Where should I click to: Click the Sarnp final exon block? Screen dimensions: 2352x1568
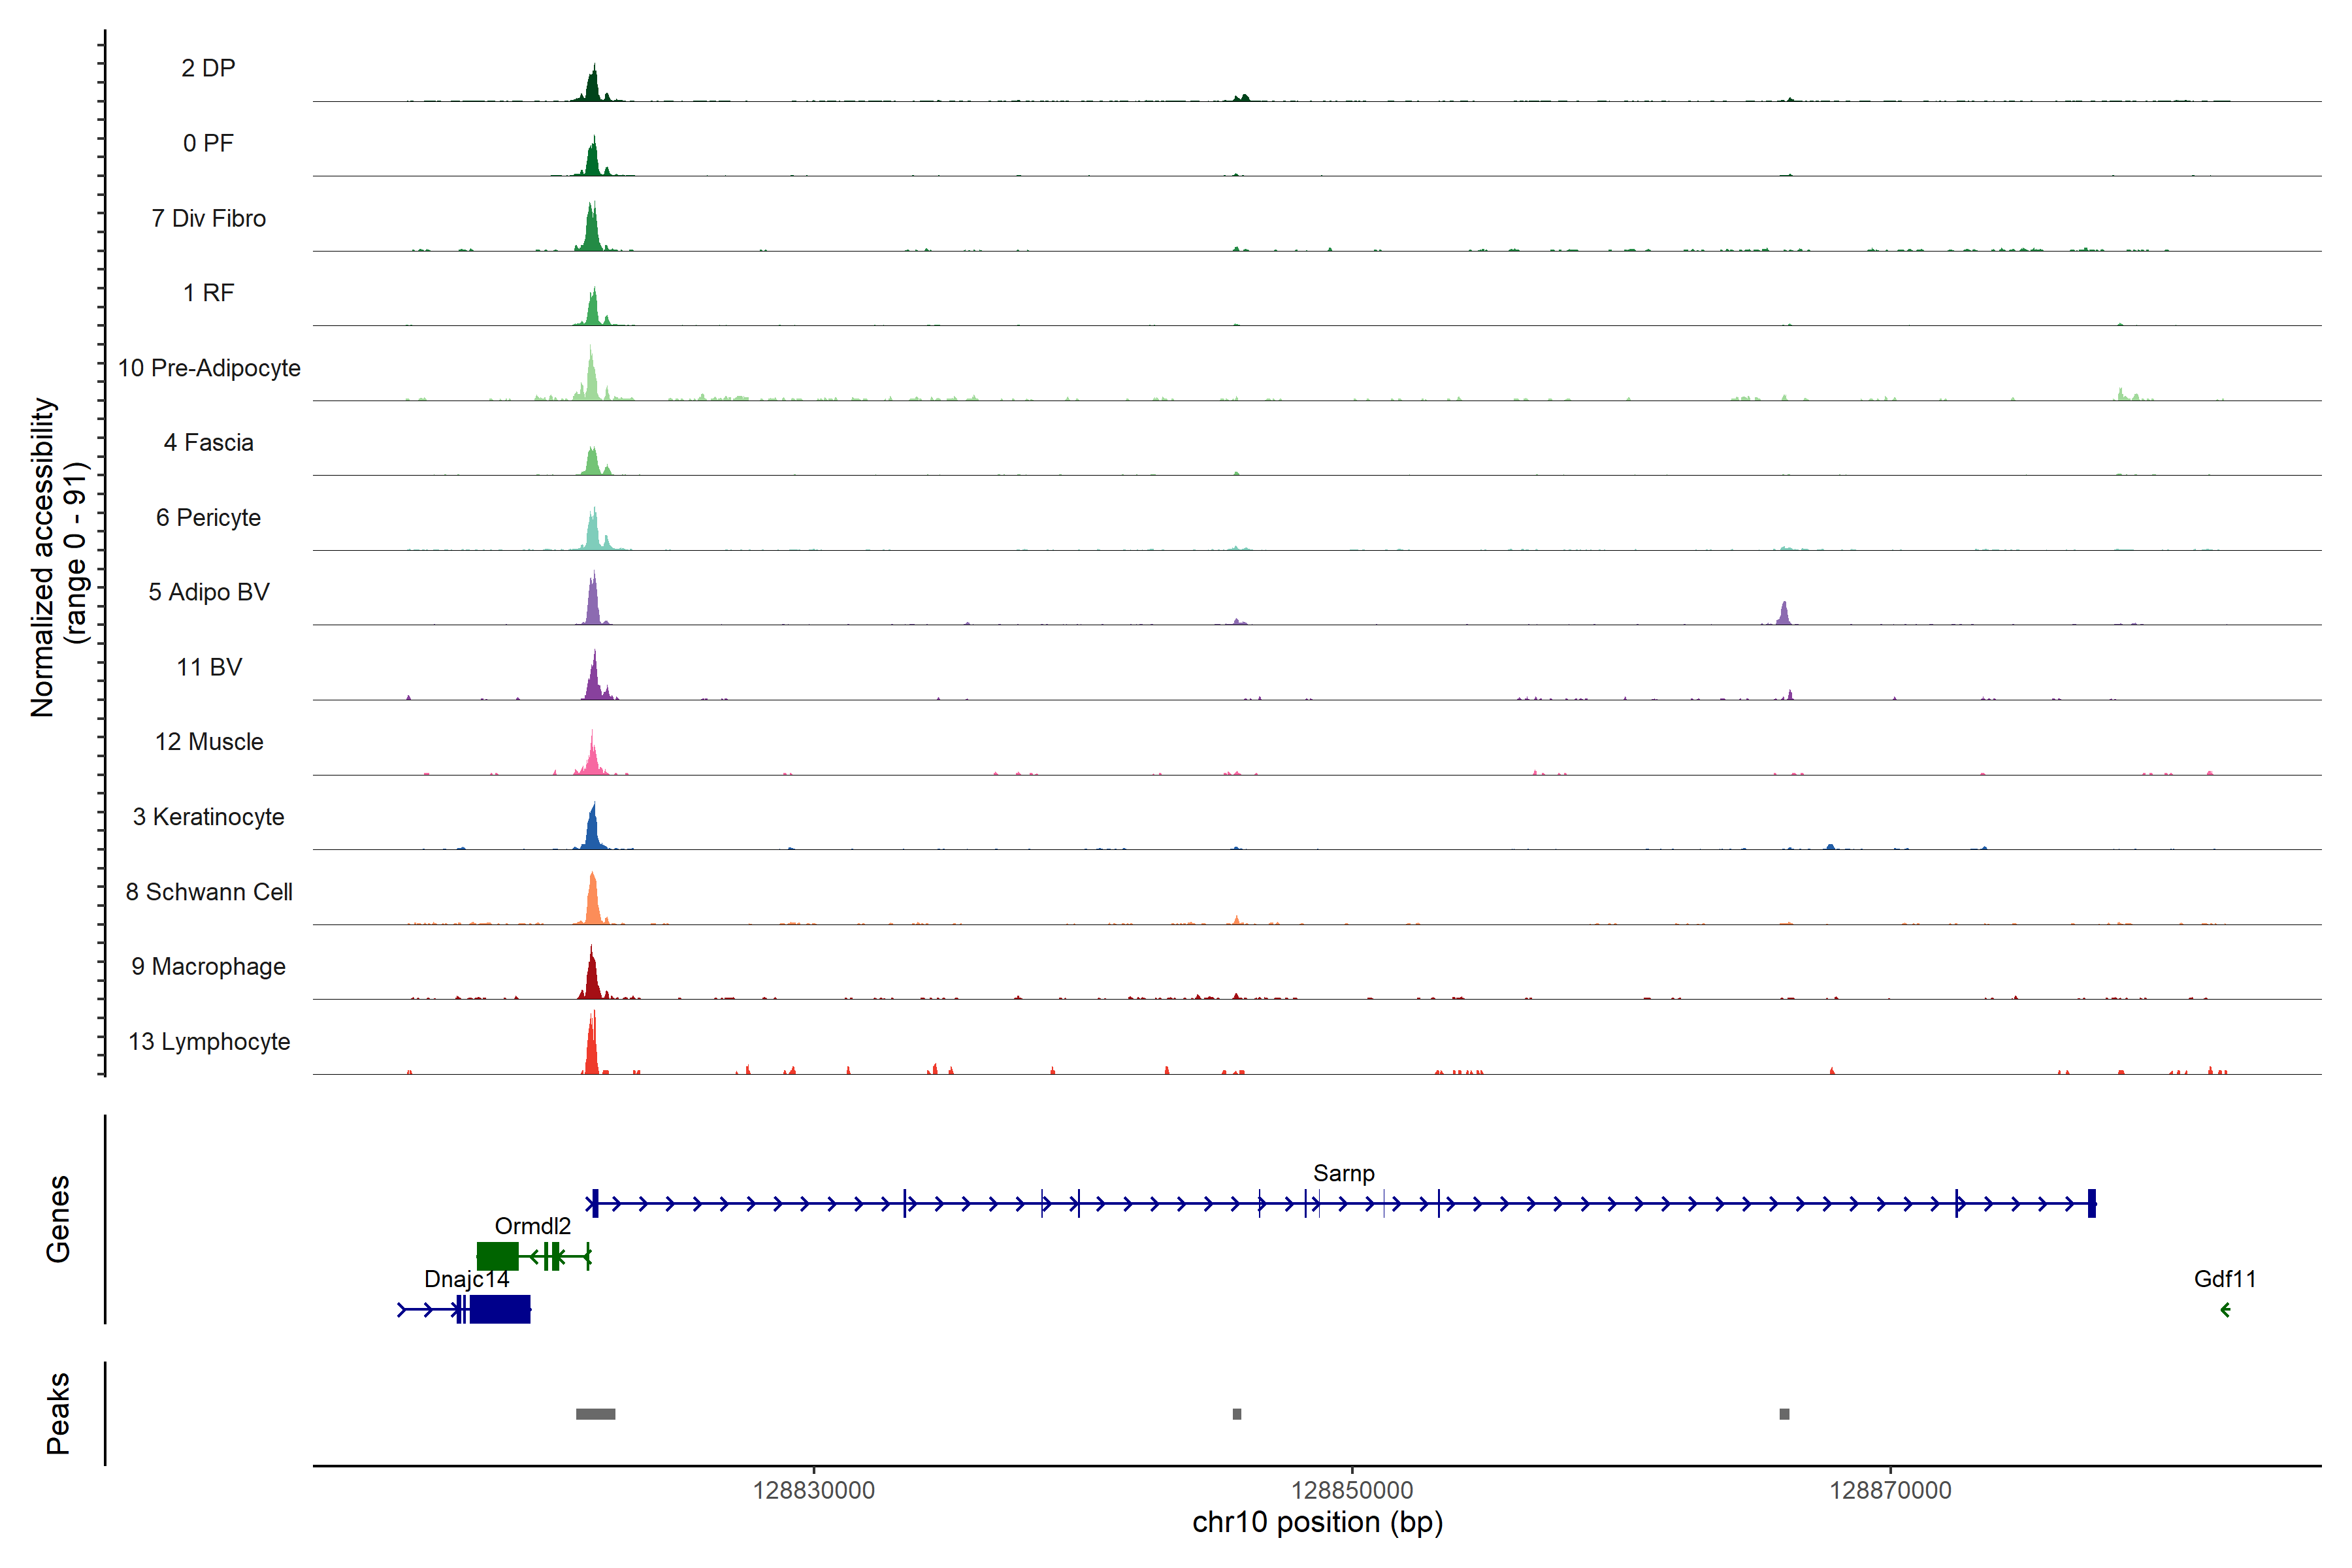[2091, 1203]
